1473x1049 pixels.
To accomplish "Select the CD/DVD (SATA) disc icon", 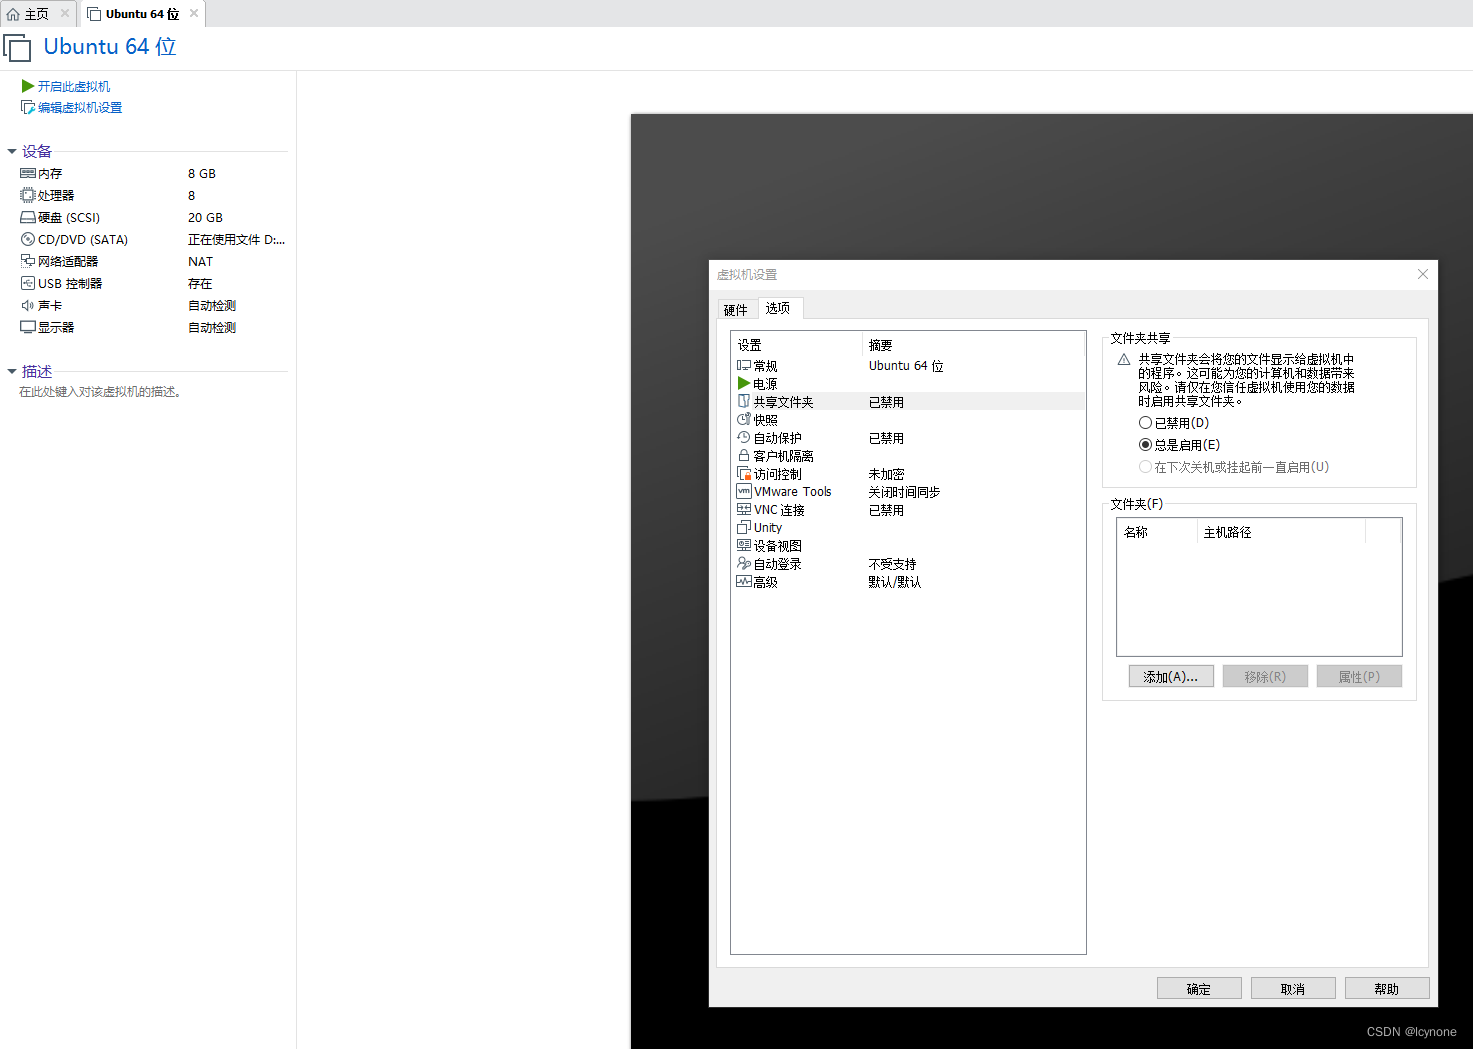I will 28,239.
